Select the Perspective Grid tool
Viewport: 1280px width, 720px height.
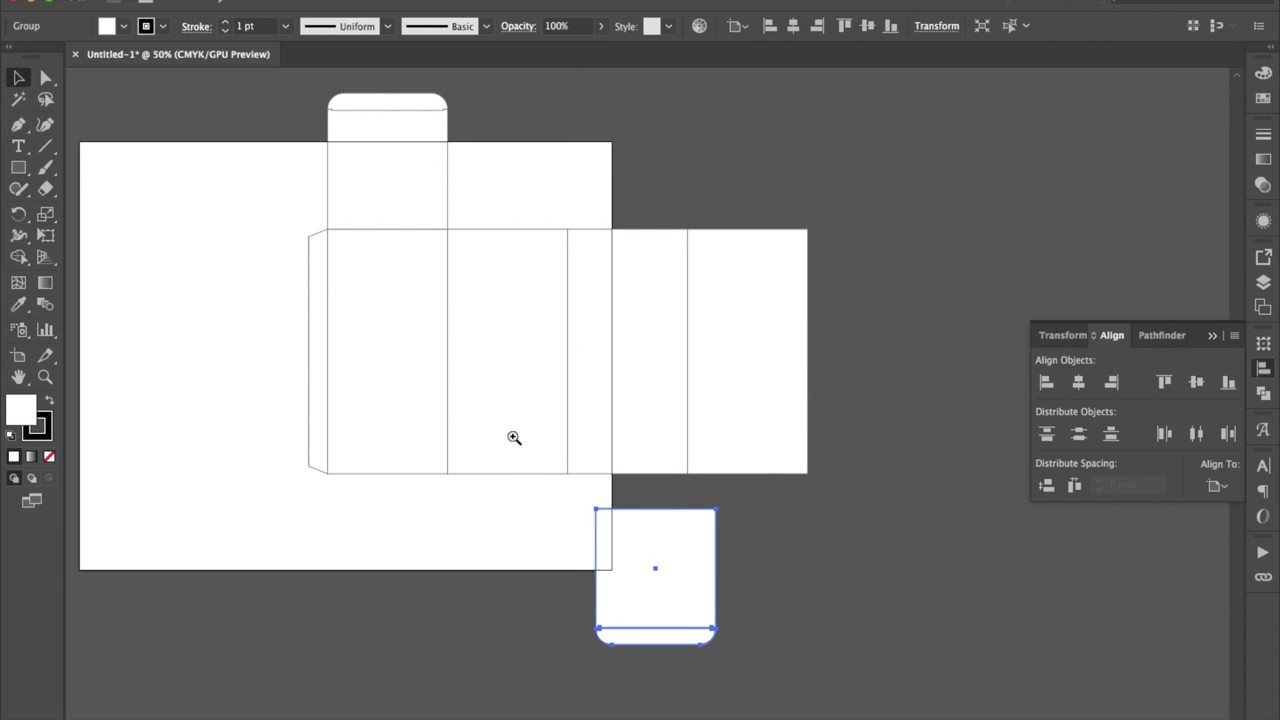(45, 257)
